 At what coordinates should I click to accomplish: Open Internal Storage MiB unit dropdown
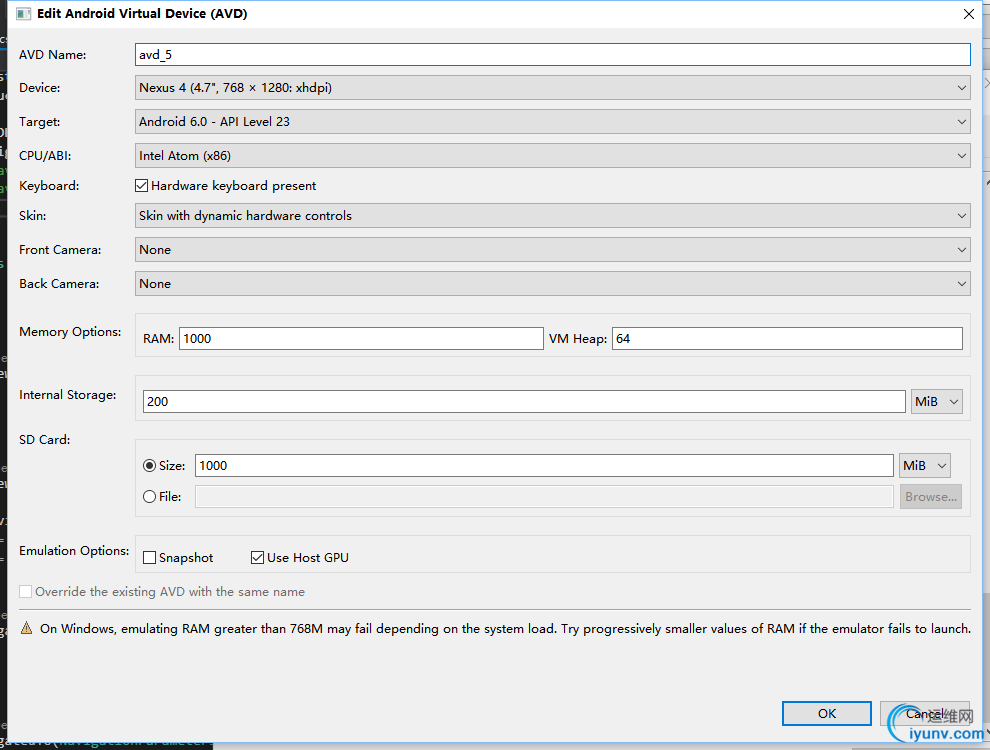936,402
